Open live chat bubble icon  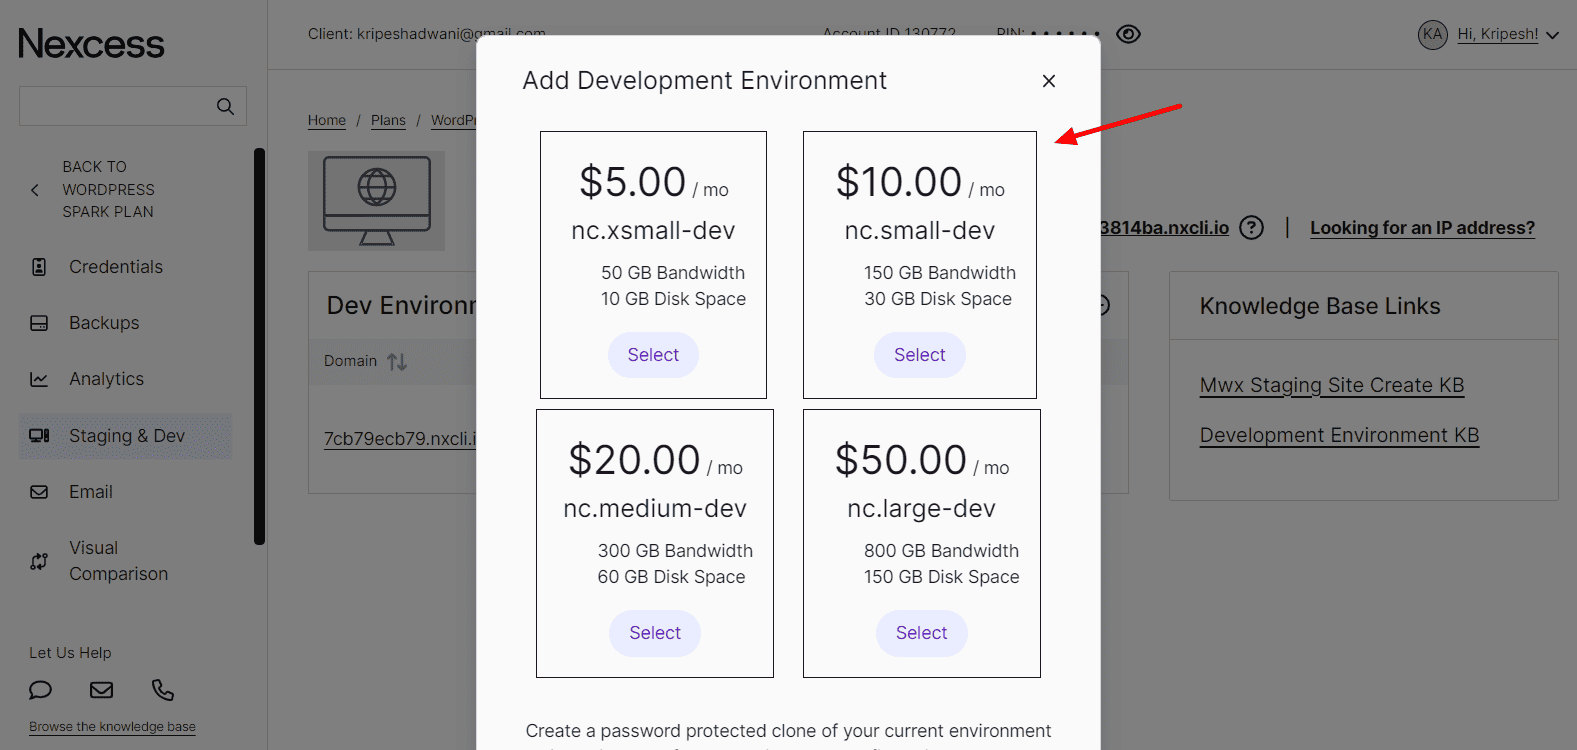pos(40,690)
